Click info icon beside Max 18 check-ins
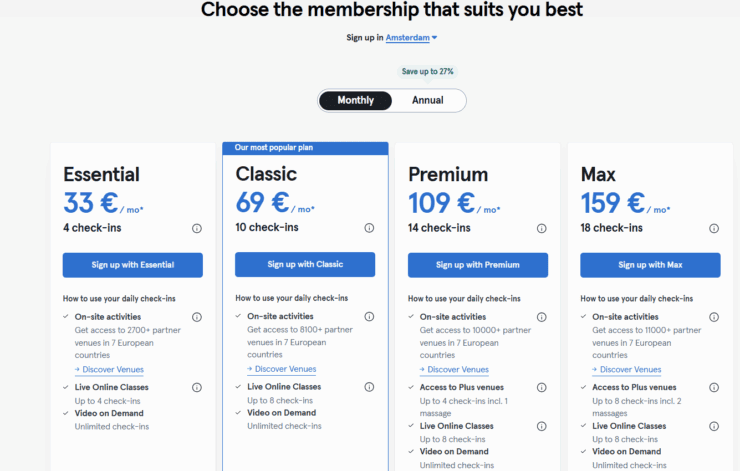 point(714,228)
